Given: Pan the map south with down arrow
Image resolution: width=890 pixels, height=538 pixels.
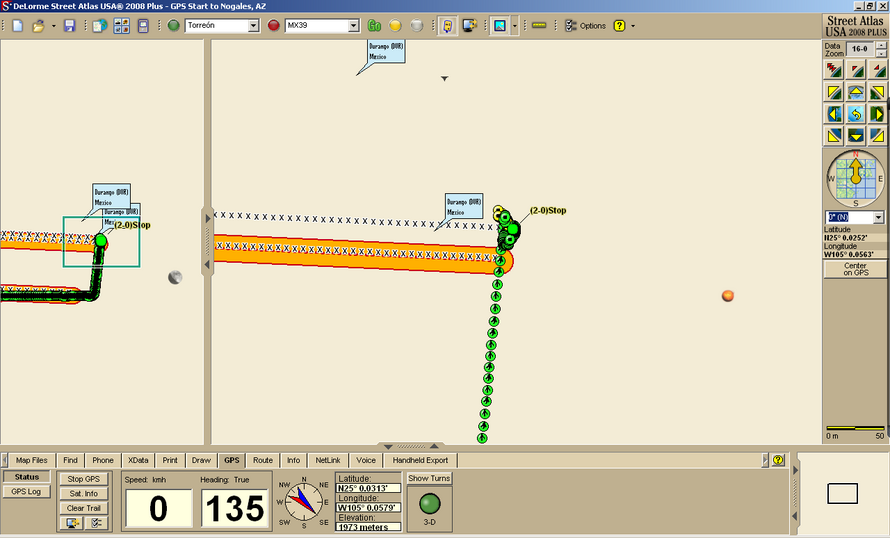Looking at the screenshot, I should point(856,136).
